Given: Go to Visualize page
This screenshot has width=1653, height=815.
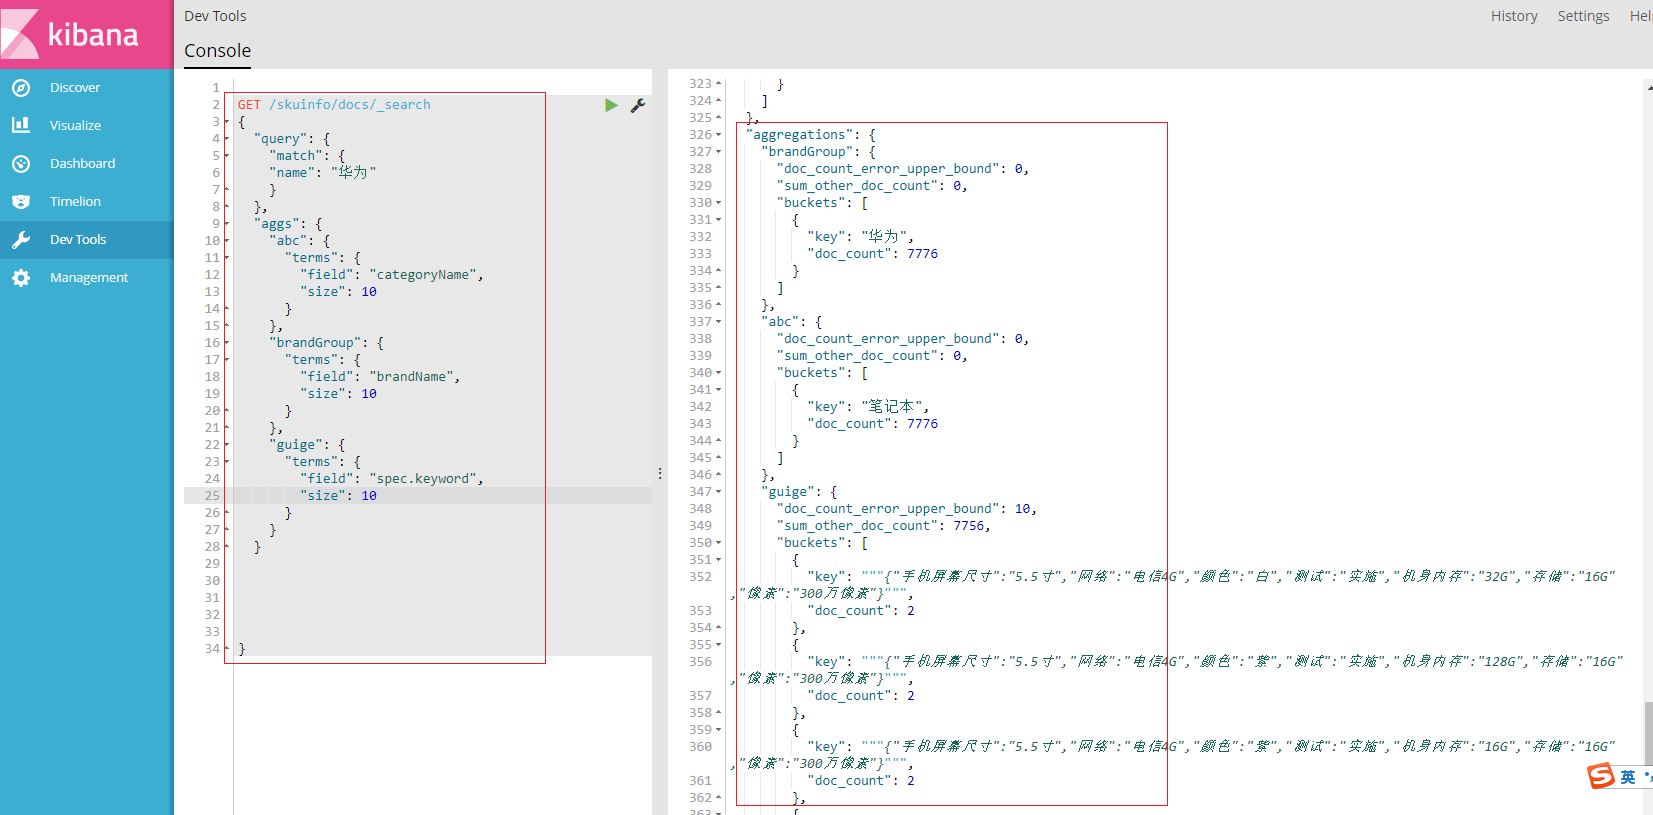Looking at the screenshot, I should [x=76, y=126].
